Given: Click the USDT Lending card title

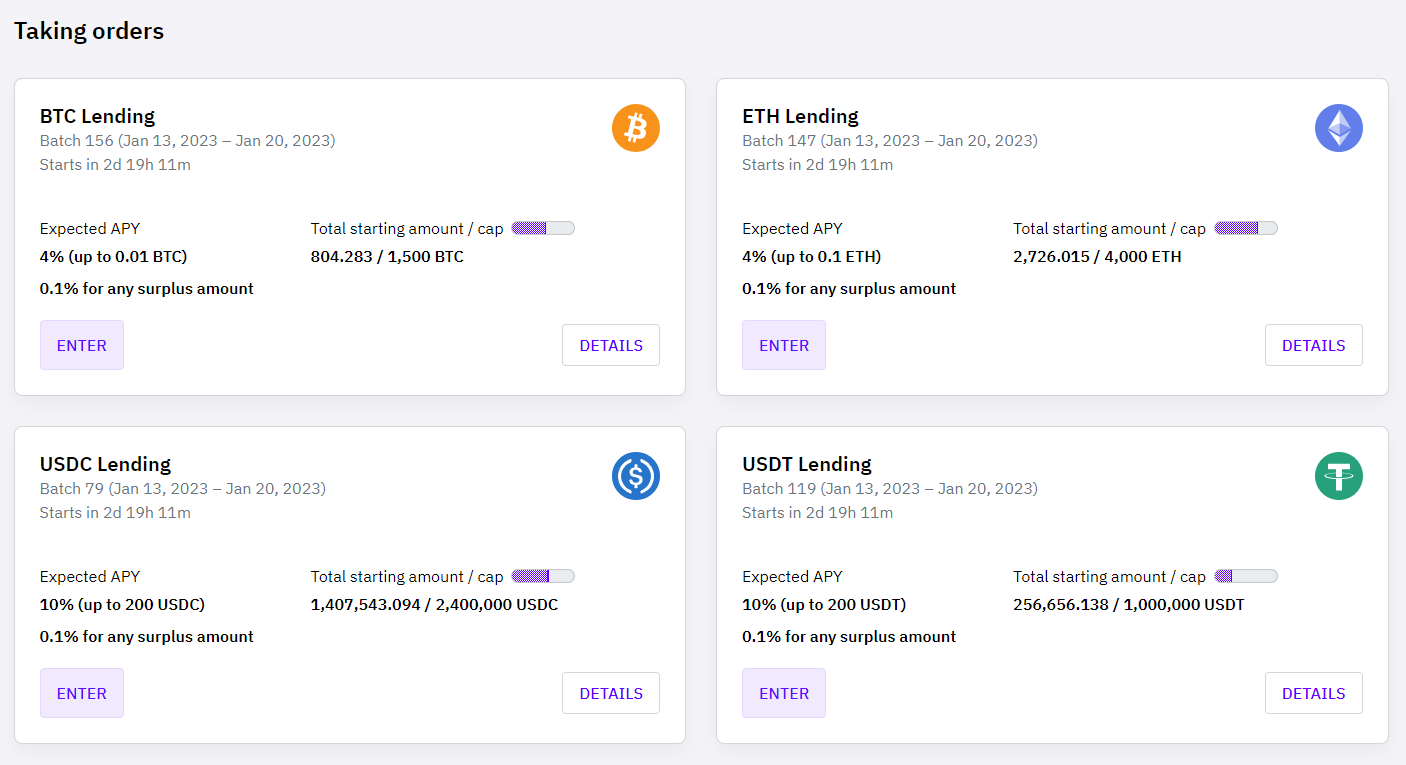Looking at the screenshot, I should [x=806, y=464].
